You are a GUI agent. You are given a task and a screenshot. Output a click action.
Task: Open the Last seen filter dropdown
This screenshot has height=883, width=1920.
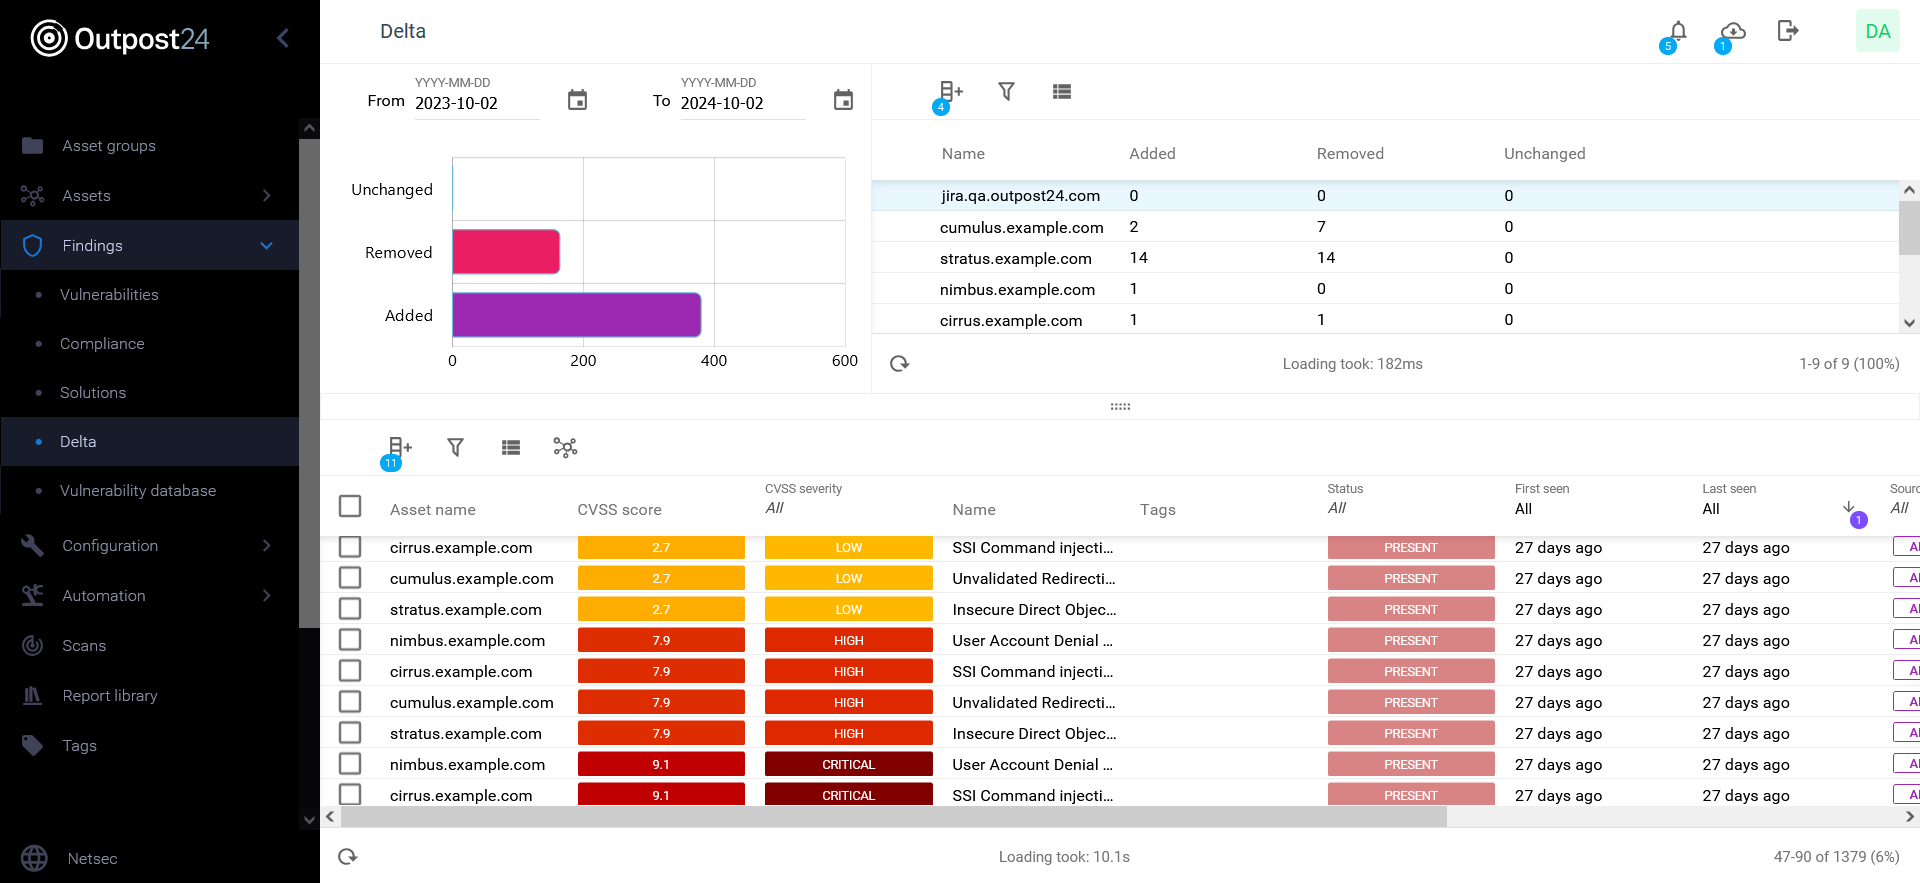(1770, 509)
